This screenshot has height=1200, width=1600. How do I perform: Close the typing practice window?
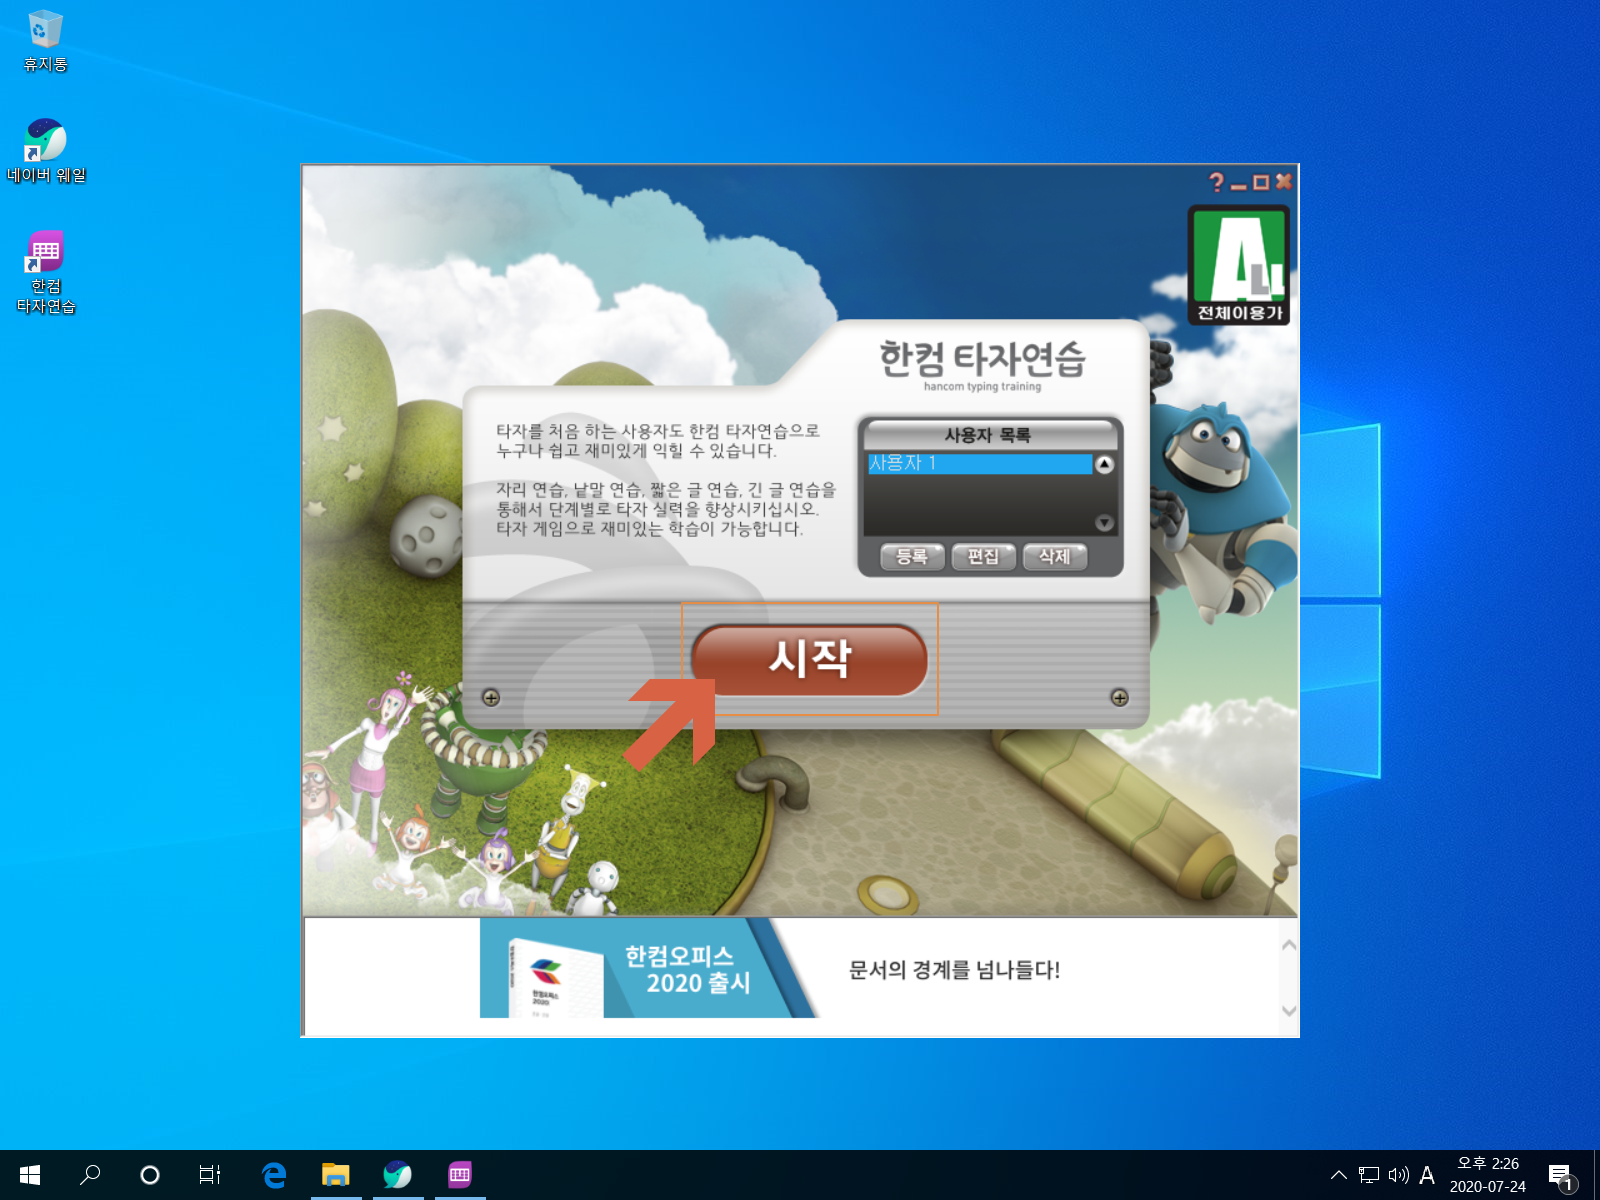1284,181
